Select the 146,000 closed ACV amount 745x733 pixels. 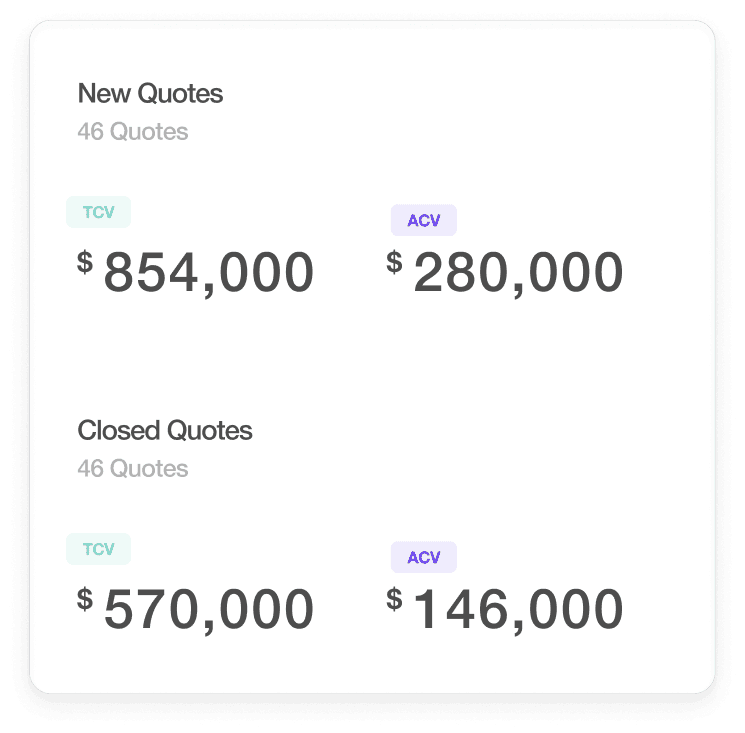[x=518, y=611]
